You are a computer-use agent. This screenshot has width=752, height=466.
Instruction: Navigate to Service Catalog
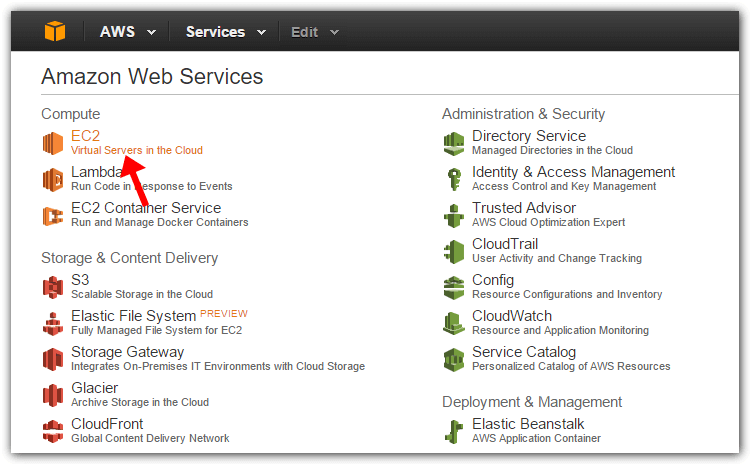click(x=524, y=351)
